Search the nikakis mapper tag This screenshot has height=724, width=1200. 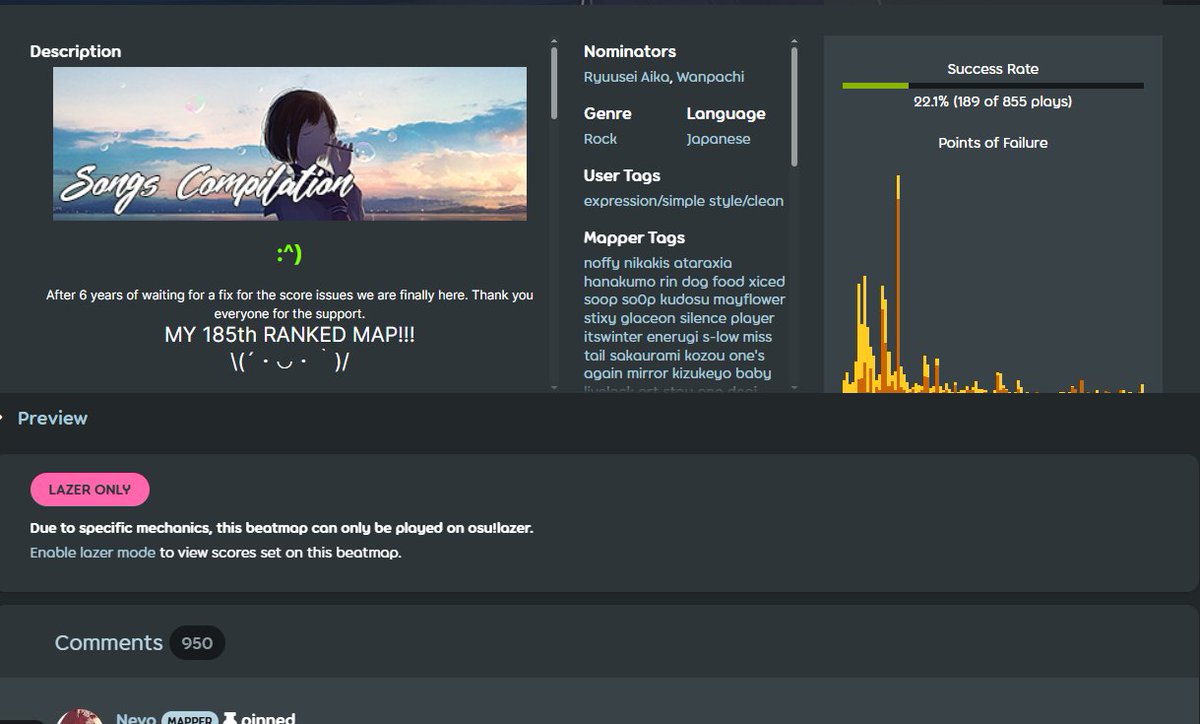pos(646,263)
